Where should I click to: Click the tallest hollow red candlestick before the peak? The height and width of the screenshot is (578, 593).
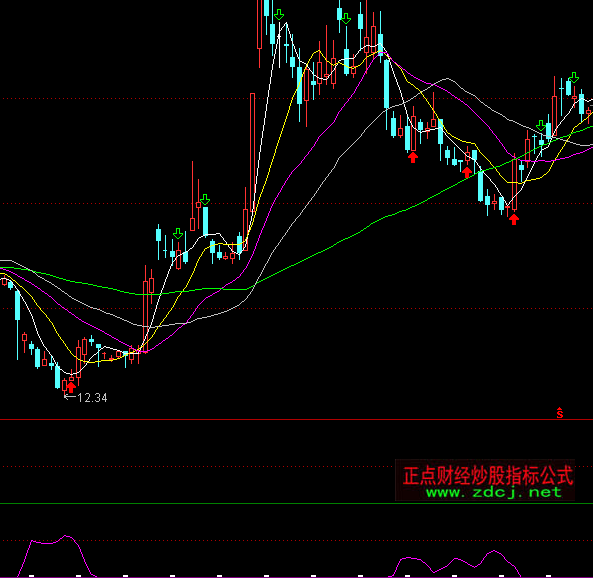point(252,171)
